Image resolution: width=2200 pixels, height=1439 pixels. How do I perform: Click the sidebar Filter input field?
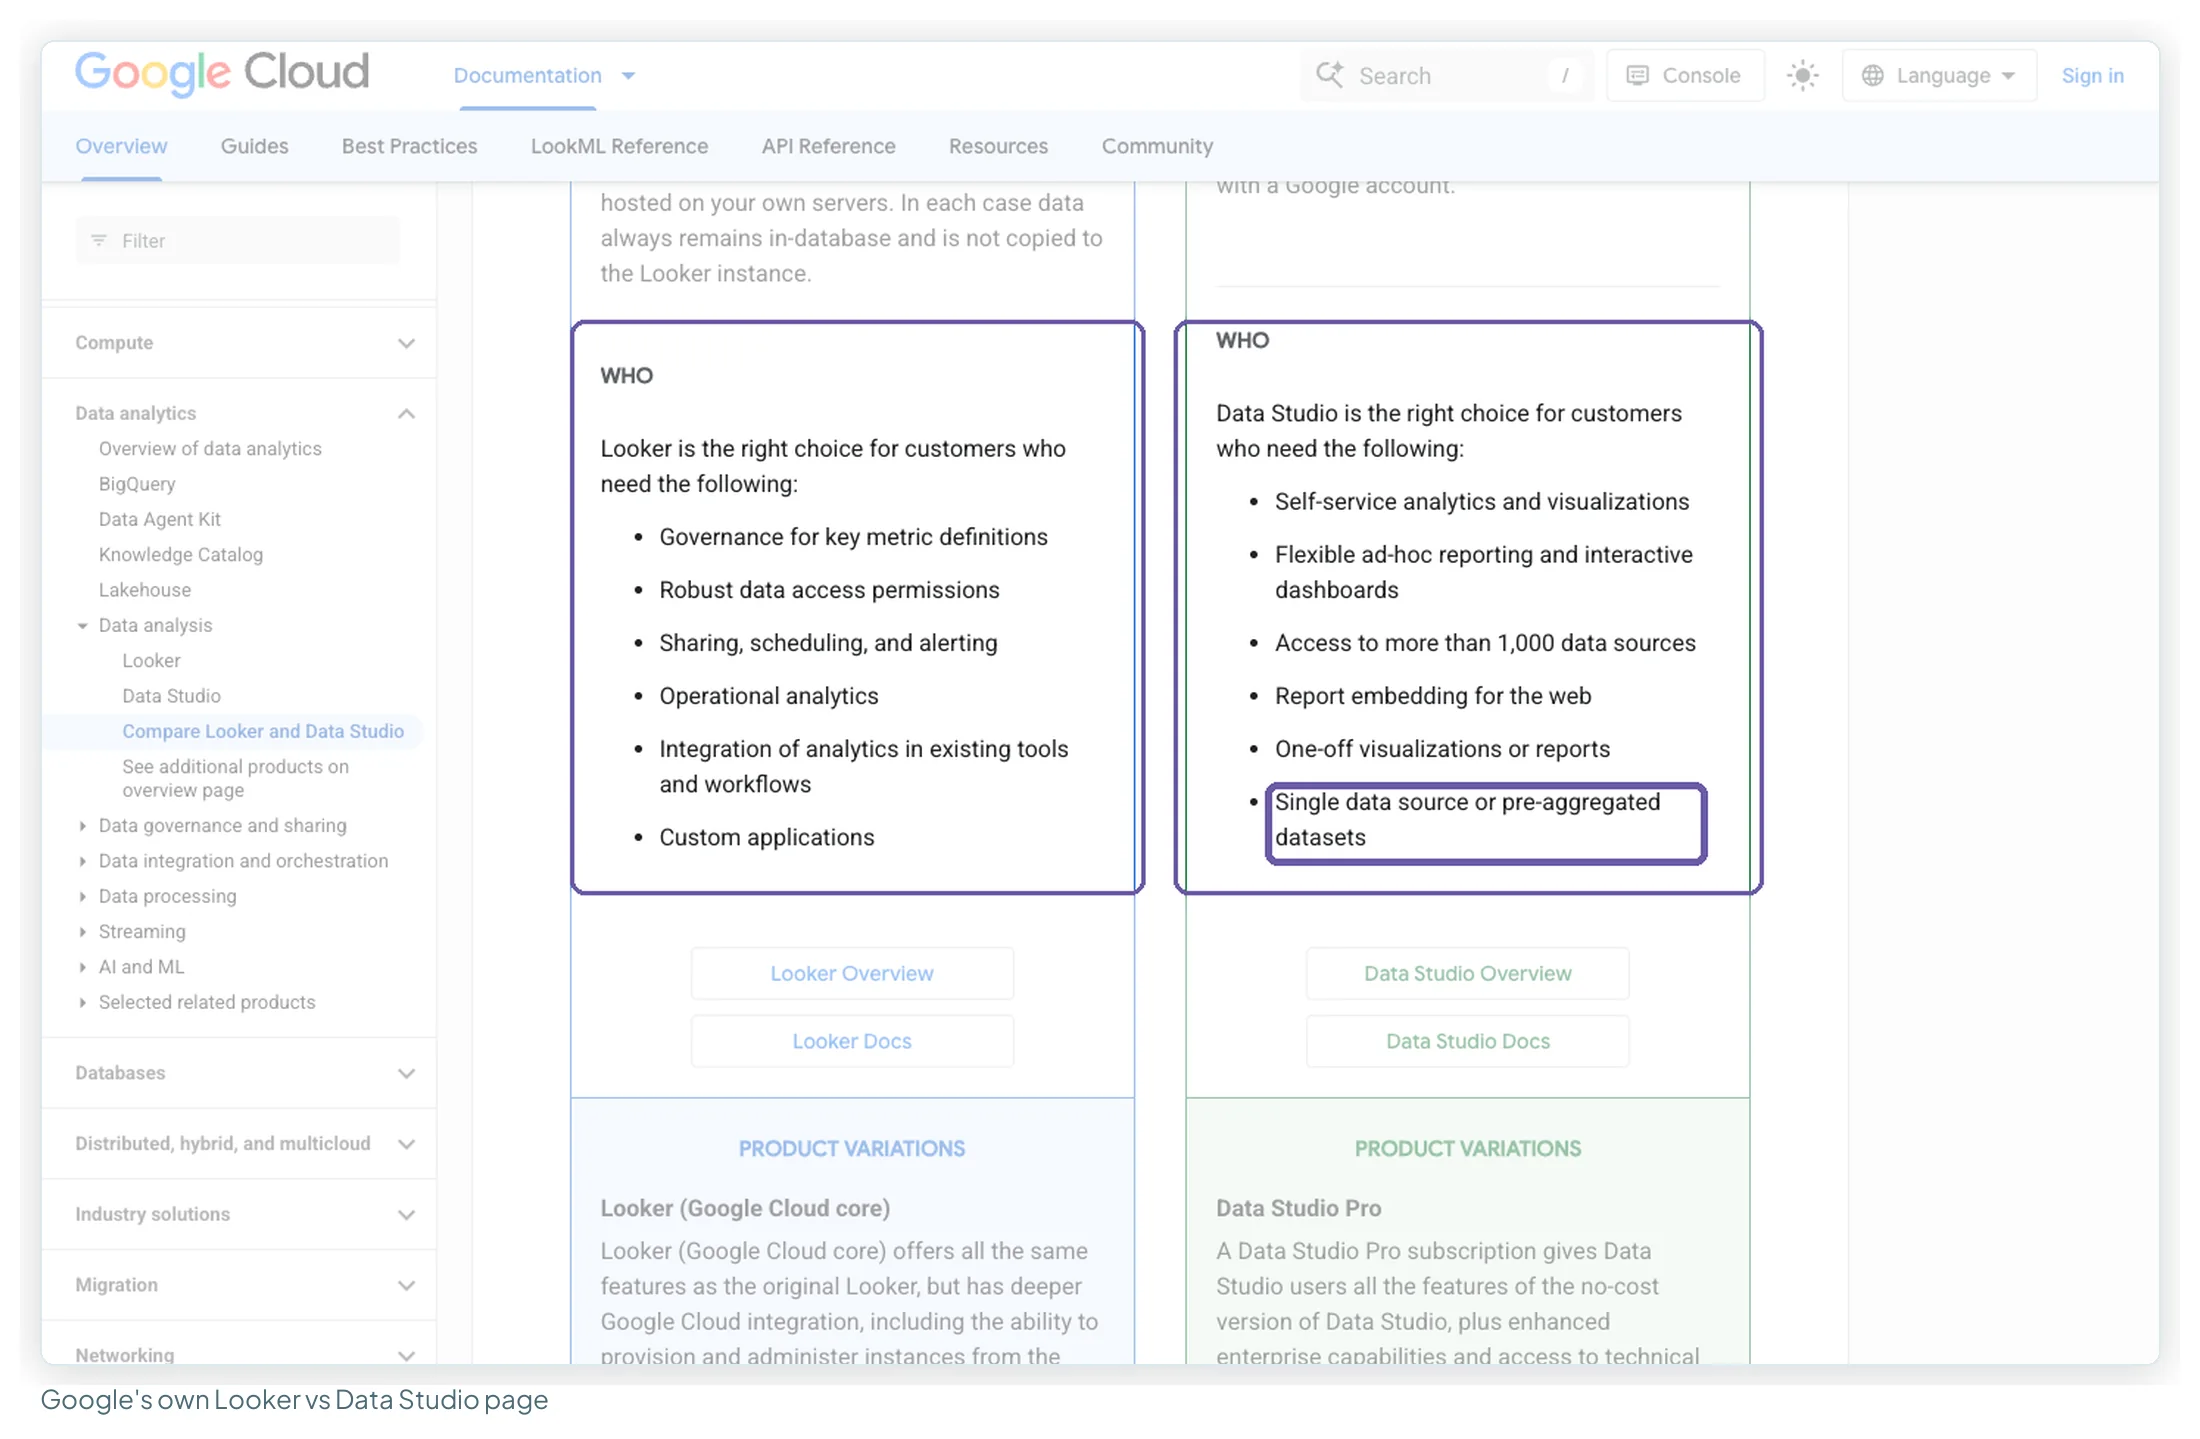238,240
